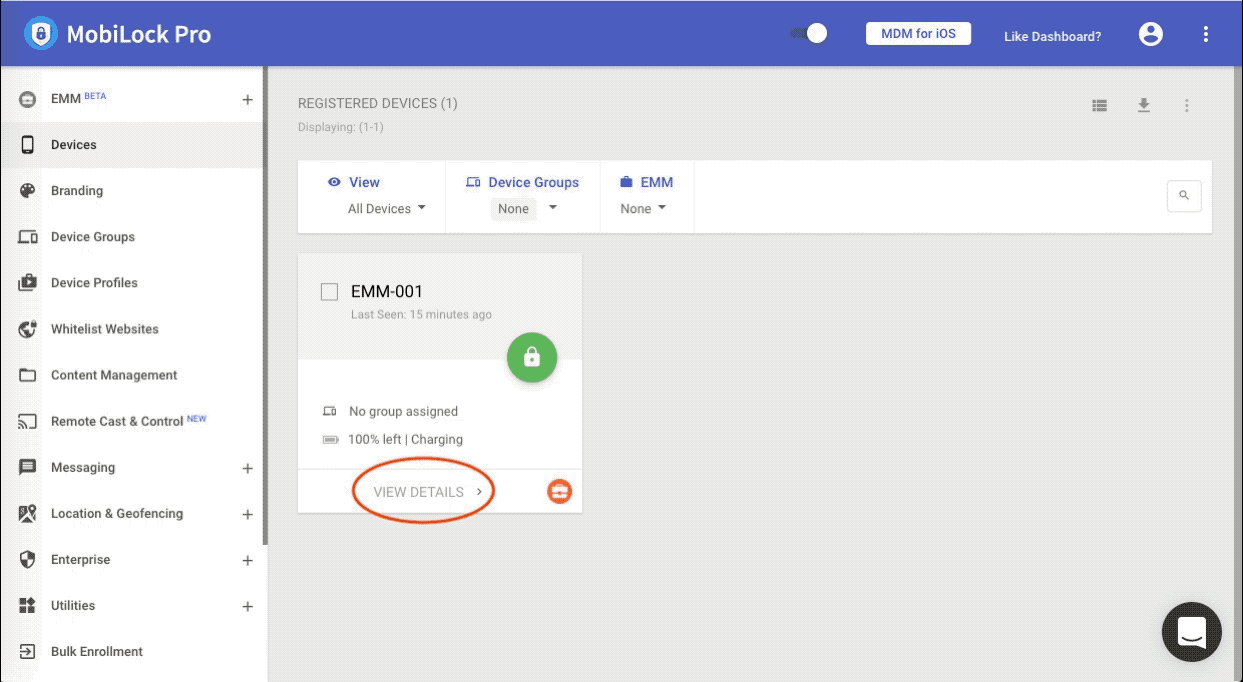
Task: Click VIEW DETAILS on EMM-001 card
Action: point(428,492)
